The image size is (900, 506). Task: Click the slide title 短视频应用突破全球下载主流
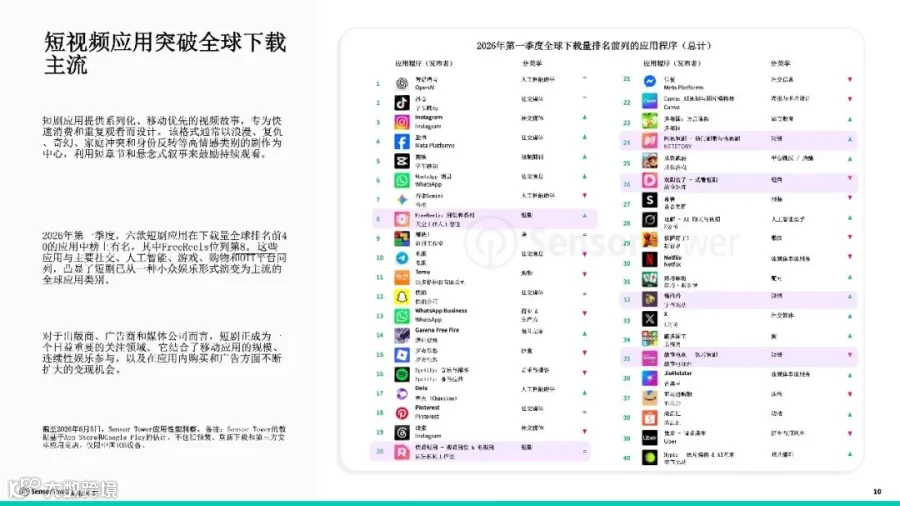165,53
